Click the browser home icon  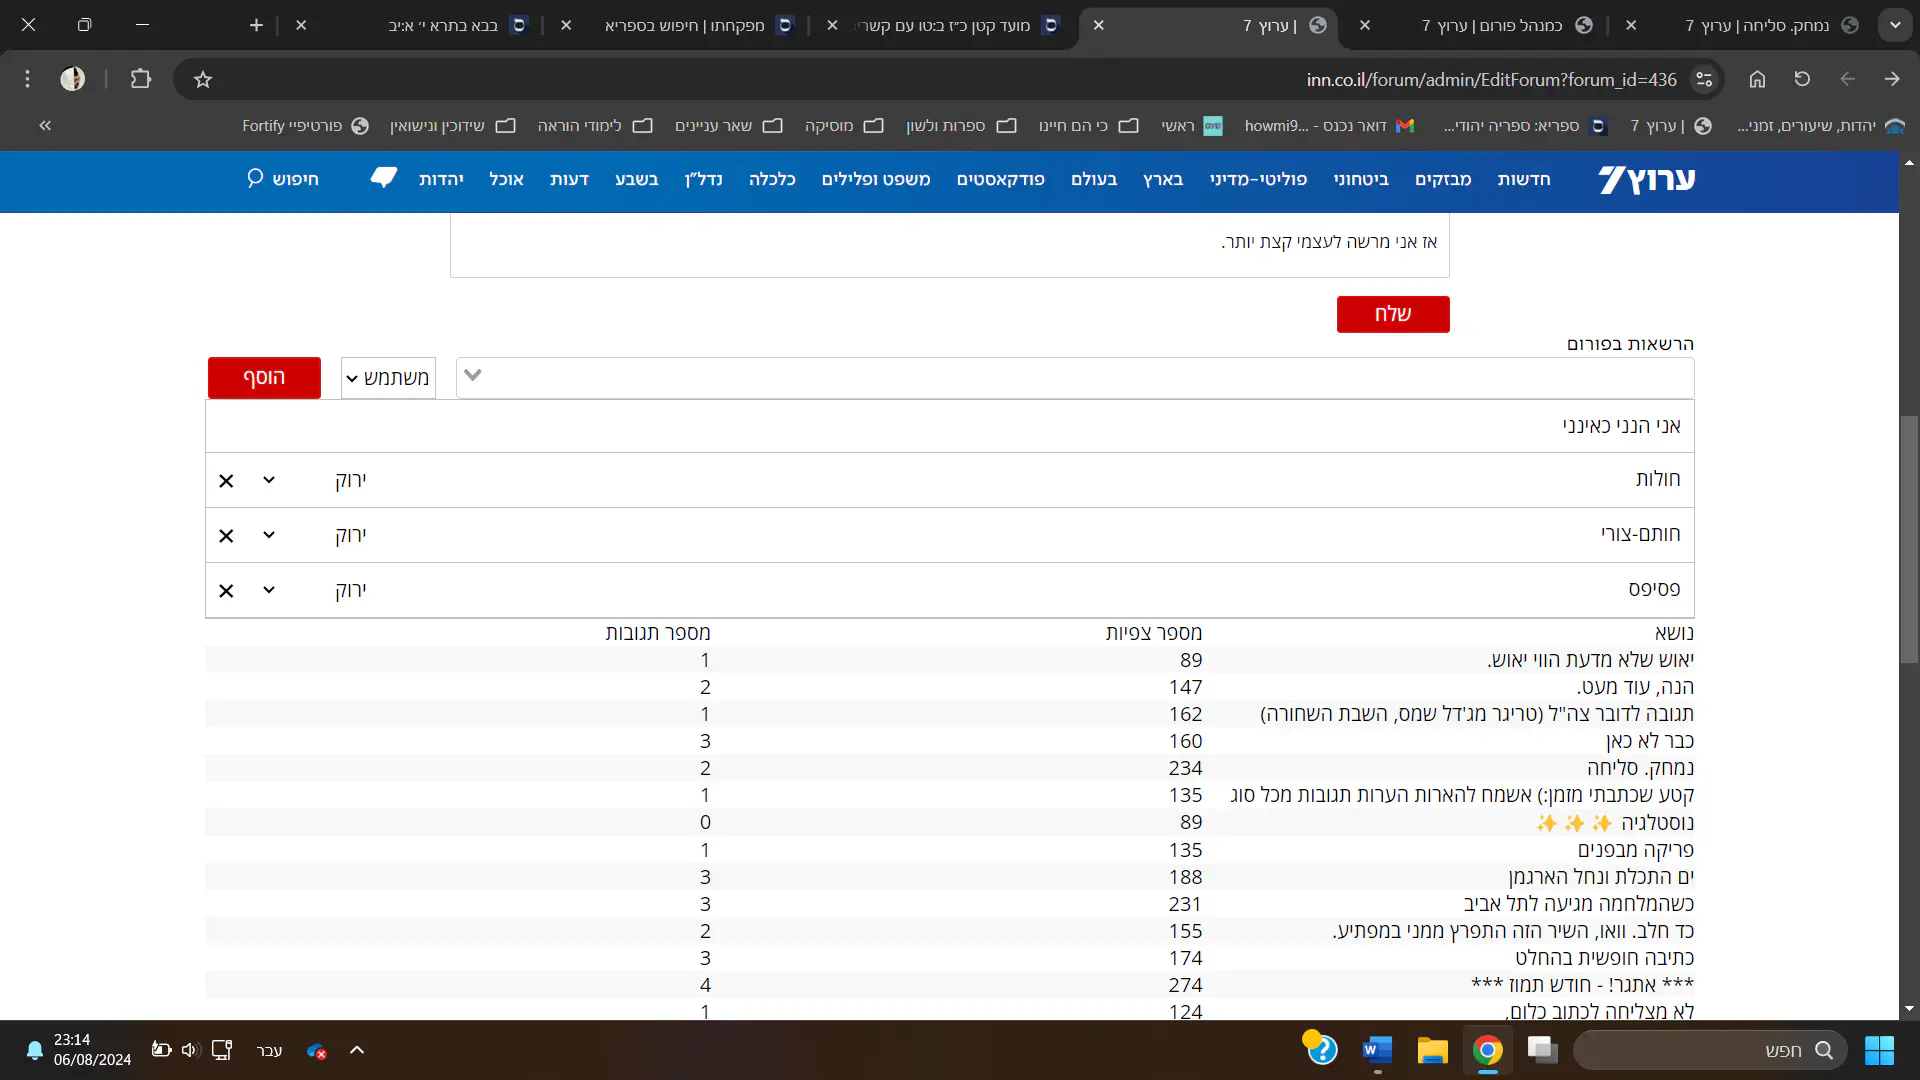pyautogui.click(x=1757, y=79)
